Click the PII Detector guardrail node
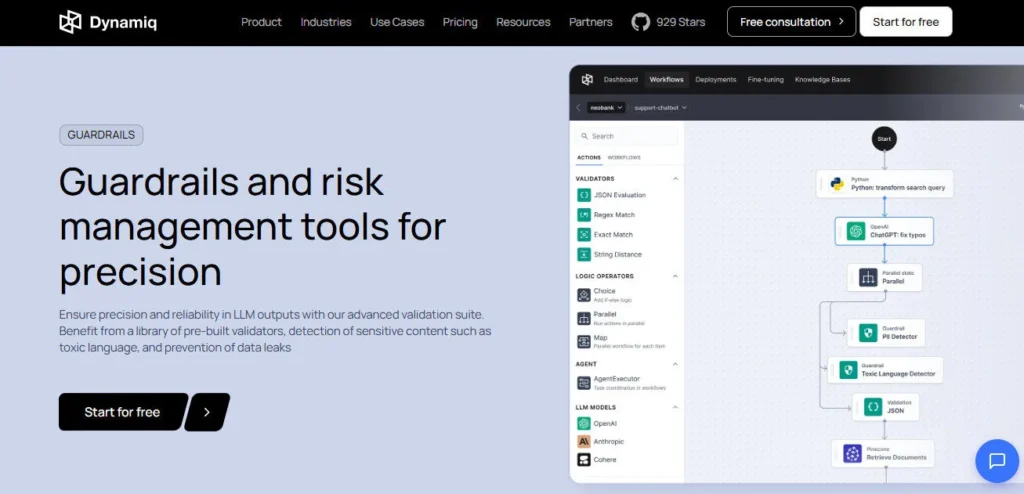Viewport: 1024px width, 494px height. pos(886,333)
